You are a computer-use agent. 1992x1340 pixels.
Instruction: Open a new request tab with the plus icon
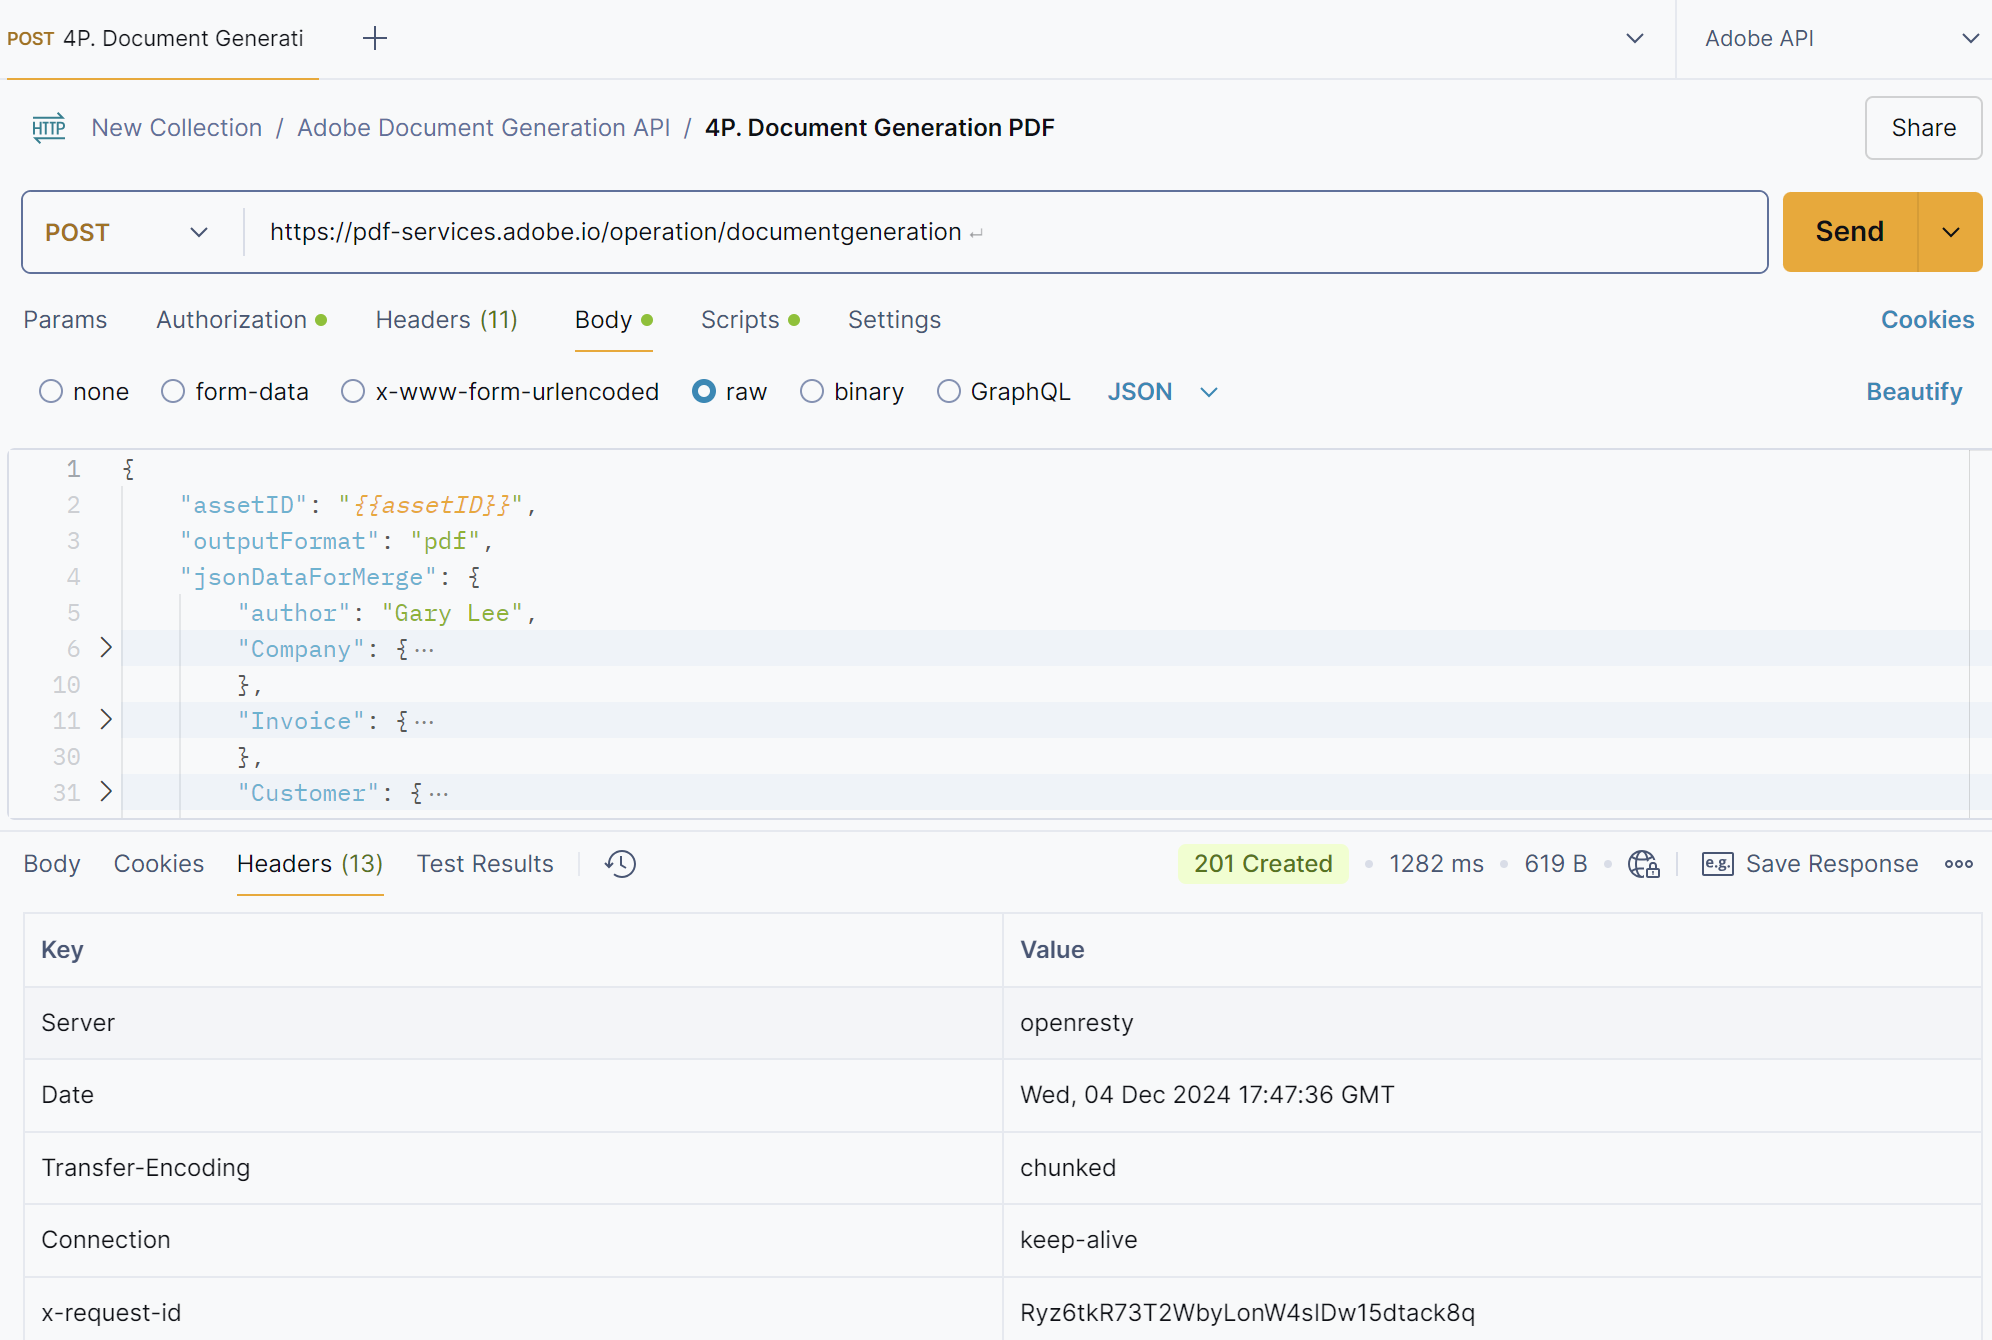(x=375, y=37)
